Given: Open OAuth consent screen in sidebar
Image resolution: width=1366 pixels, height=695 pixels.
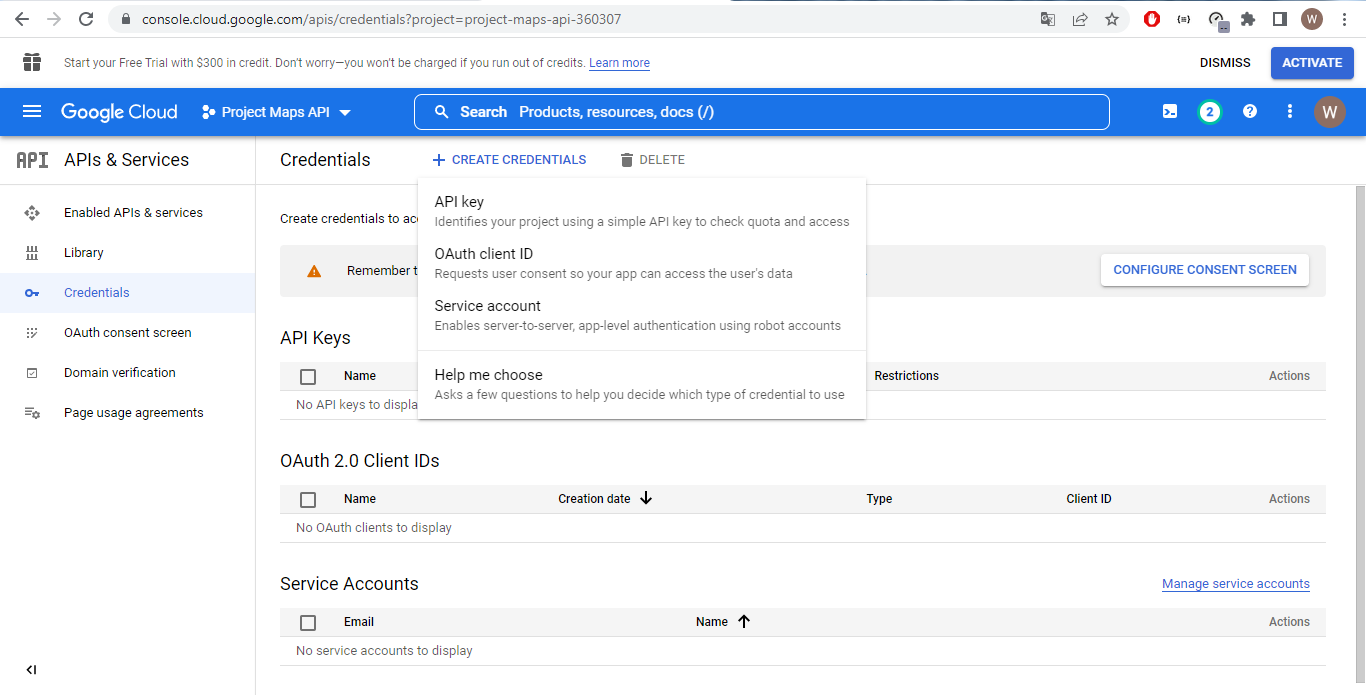Looking at the screenshot, I should pyautogui.click(x=128, y=333).
